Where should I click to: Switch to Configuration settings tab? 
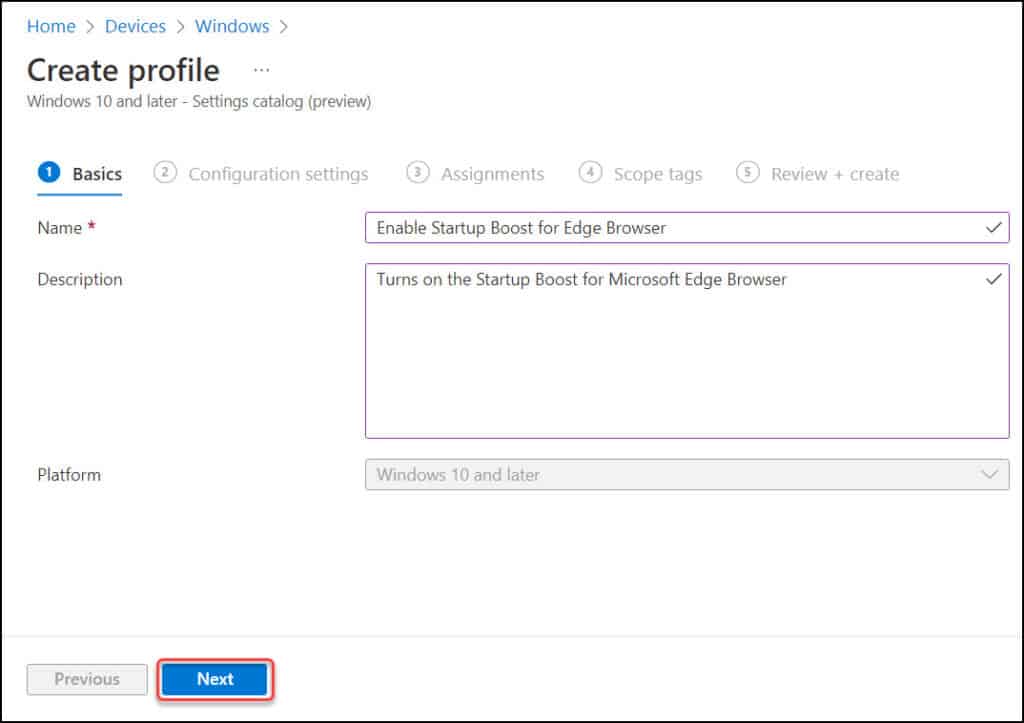tap(261, 174)
